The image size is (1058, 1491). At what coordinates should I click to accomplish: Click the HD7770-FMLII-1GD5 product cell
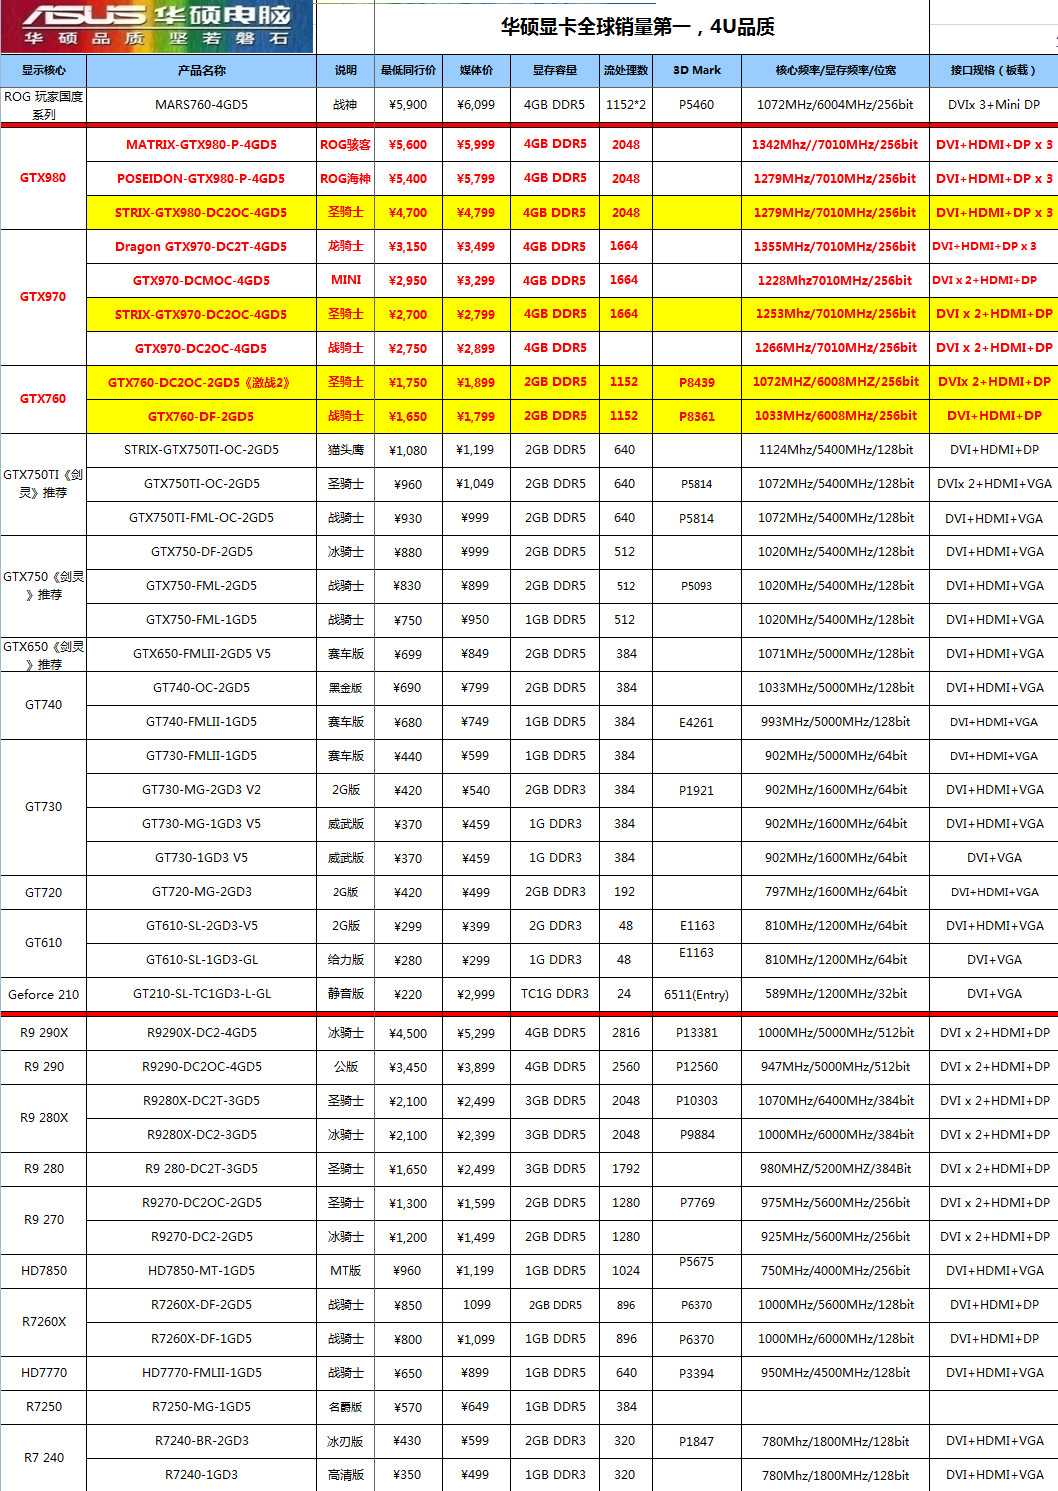(201, 1373)
